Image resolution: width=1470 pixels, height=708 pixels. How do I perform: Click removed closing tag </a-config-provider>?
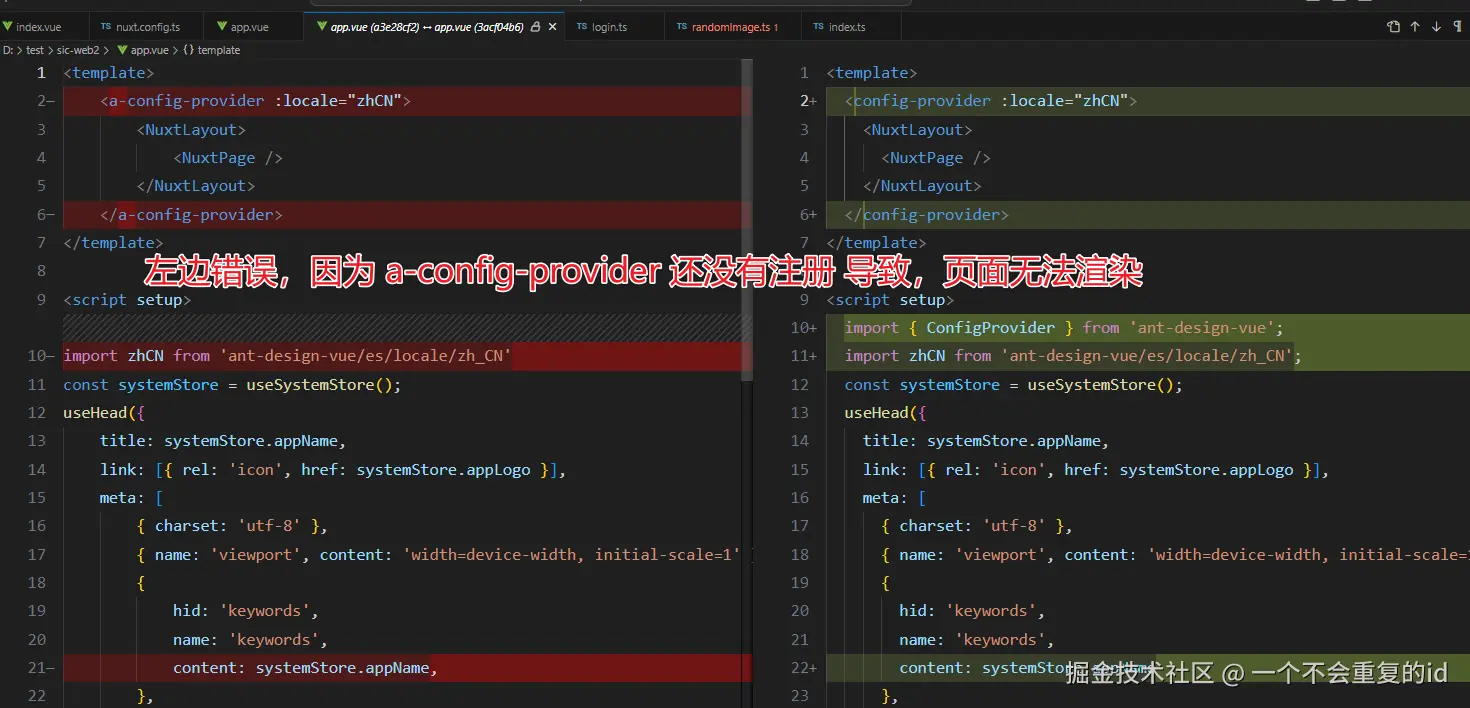pos(191,214)
